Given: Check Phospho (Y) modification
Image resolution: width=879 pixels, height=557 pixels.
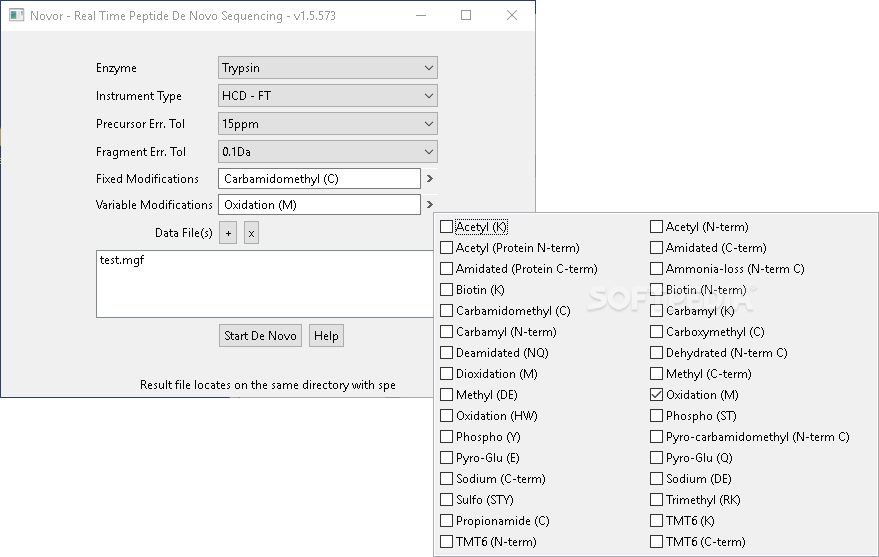Looking at the screenshot, I should coord(446,437).
